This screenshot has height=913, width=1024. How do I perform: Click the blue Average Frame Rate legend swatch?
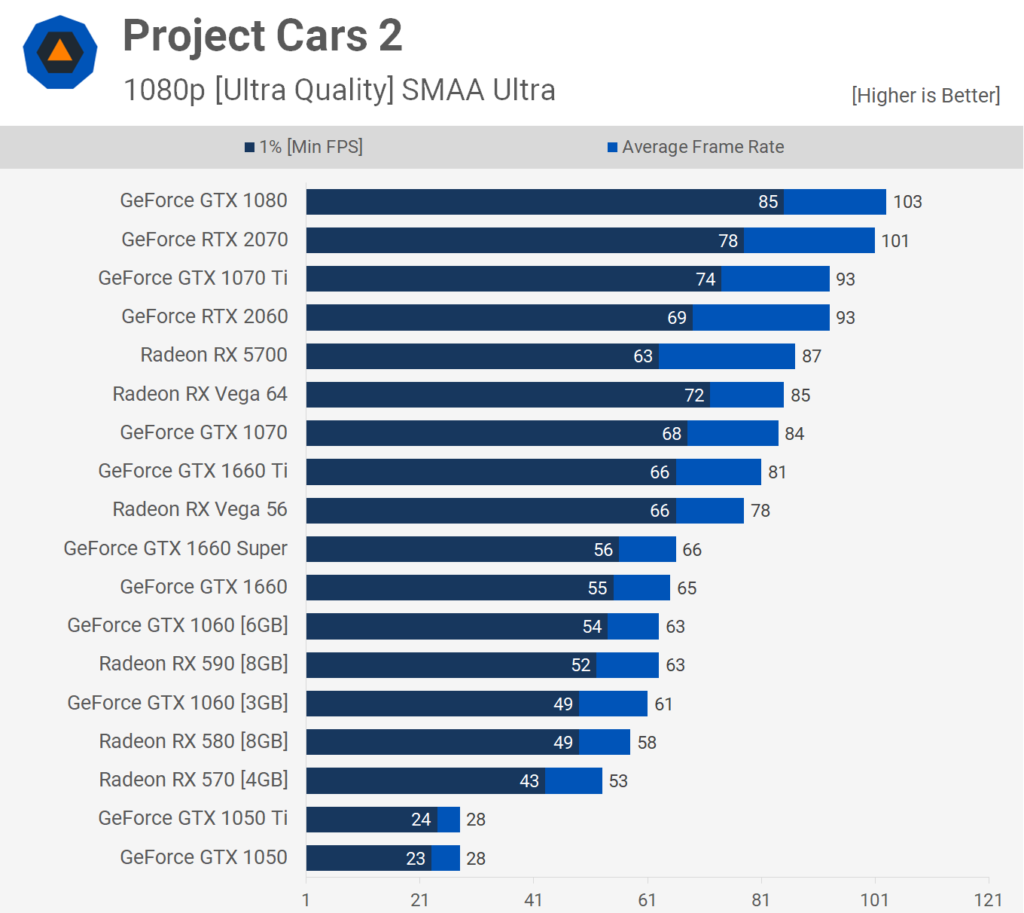pos(613,148)
